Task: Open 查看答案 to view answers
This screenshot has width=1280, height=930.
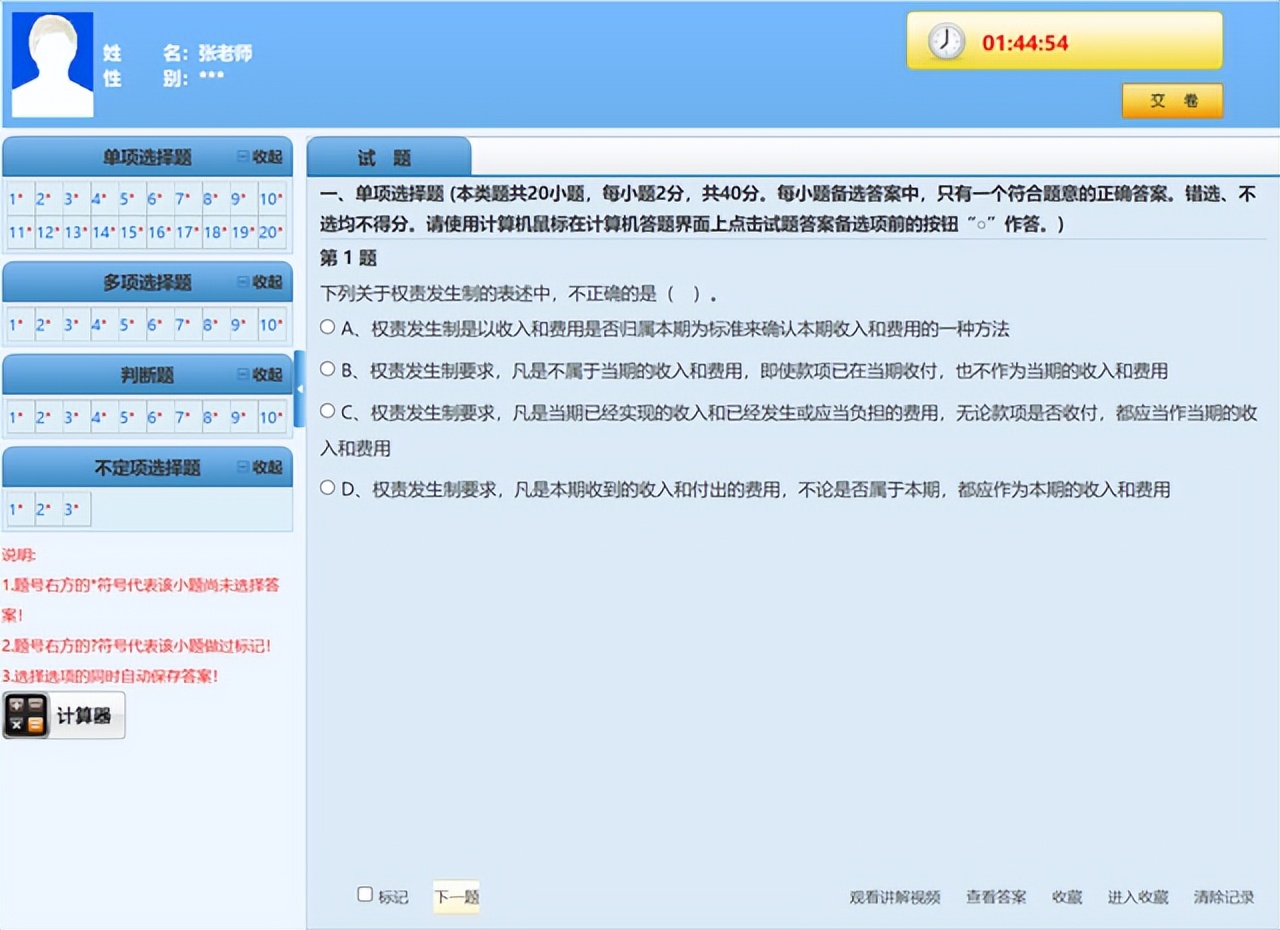Action: [x=995, y=897]
